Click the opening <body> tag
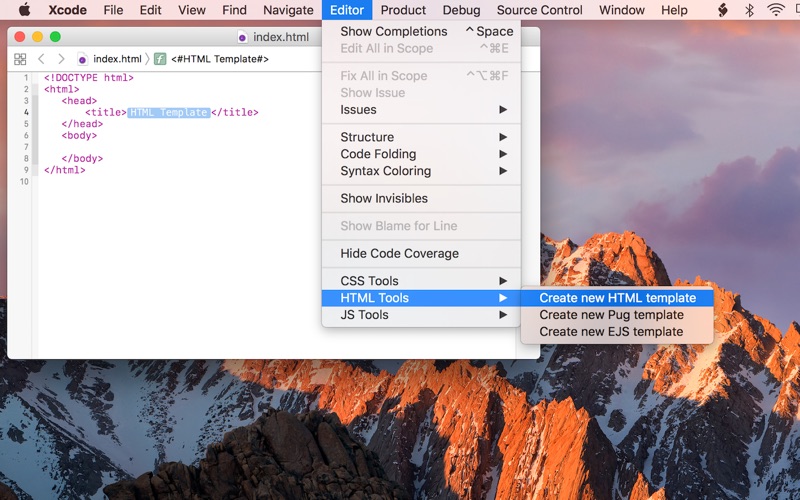Screen dimensions: 800x500 [79, 136]
